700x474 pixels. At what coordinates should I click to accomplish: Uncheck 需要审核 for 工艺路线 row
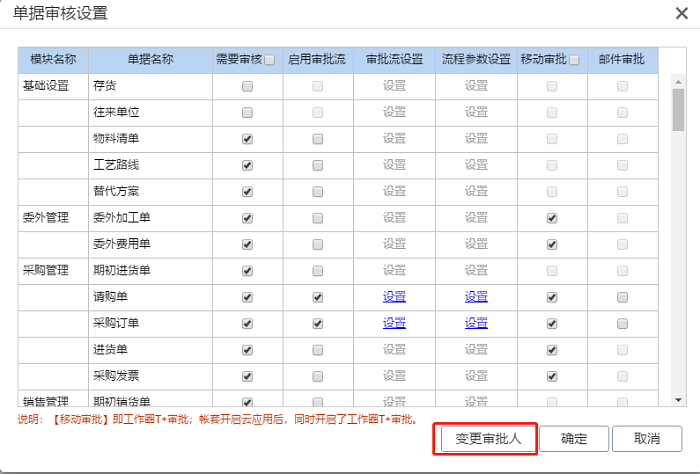247,165
